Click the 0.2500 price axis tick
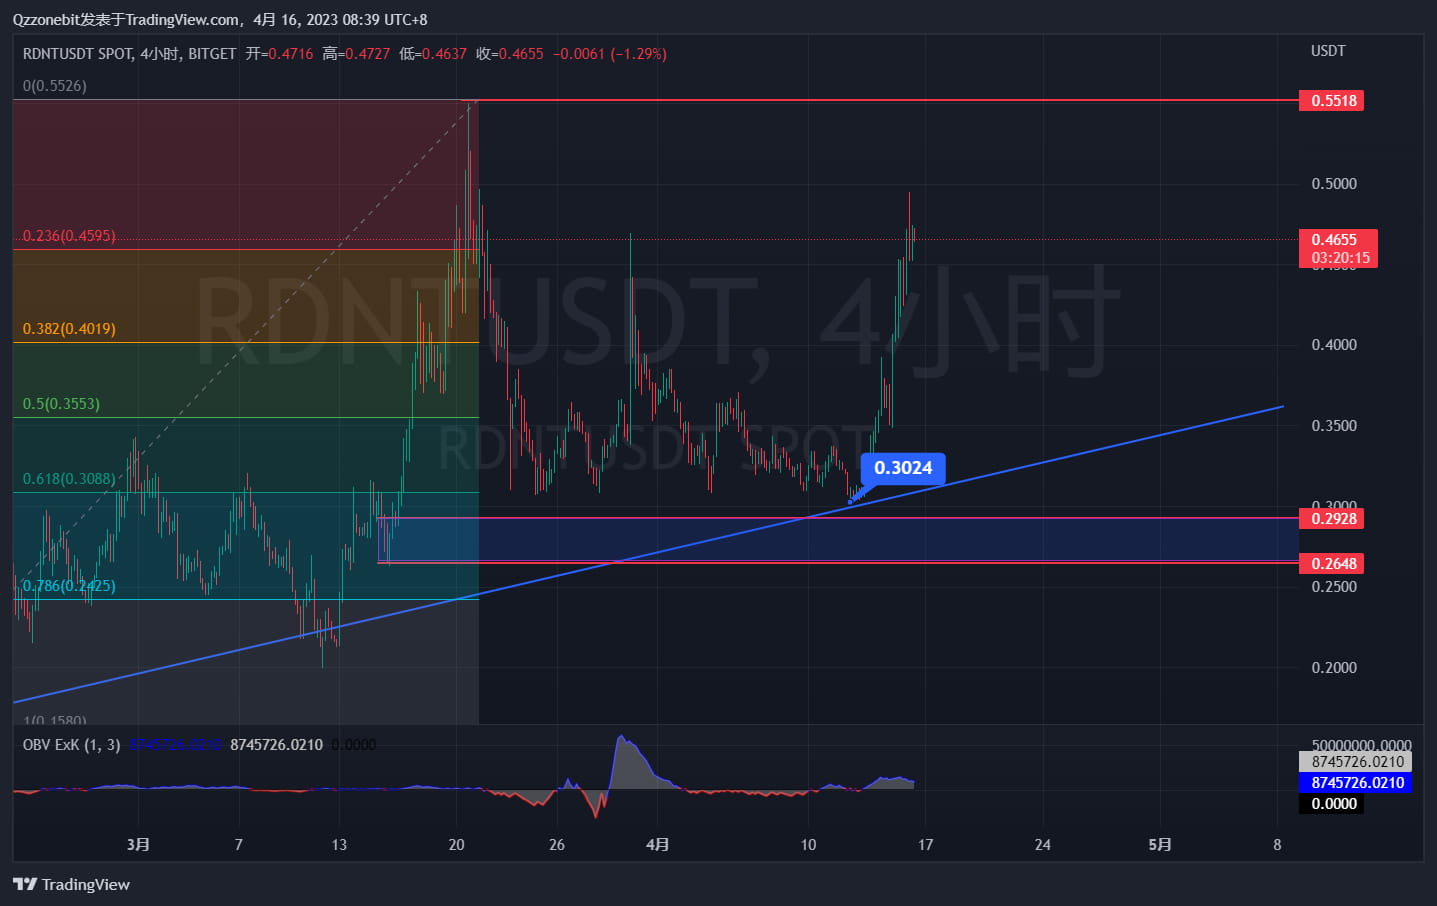The image size is (1437, 906). [1334, 587]
